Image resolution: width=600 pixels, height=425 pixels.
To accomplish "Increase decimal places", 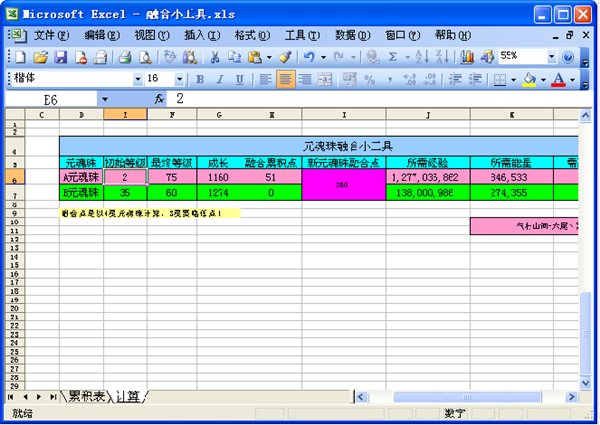I will 409,80.
